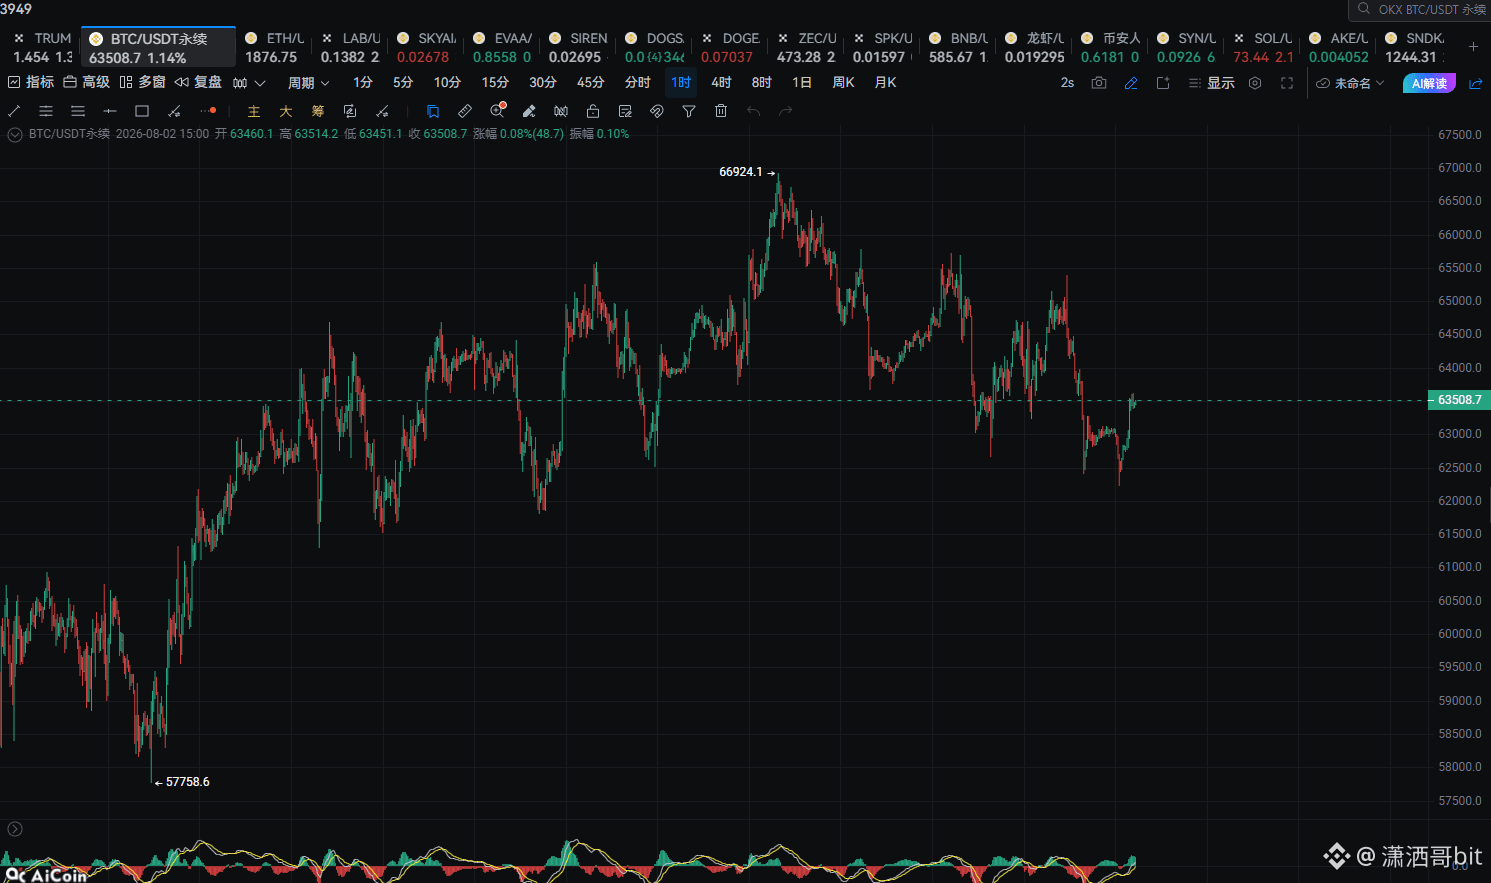Select the horizontal ray line tool
Image resolution: width=1491 pixels, height=883 pixels.
click(110, 111)
